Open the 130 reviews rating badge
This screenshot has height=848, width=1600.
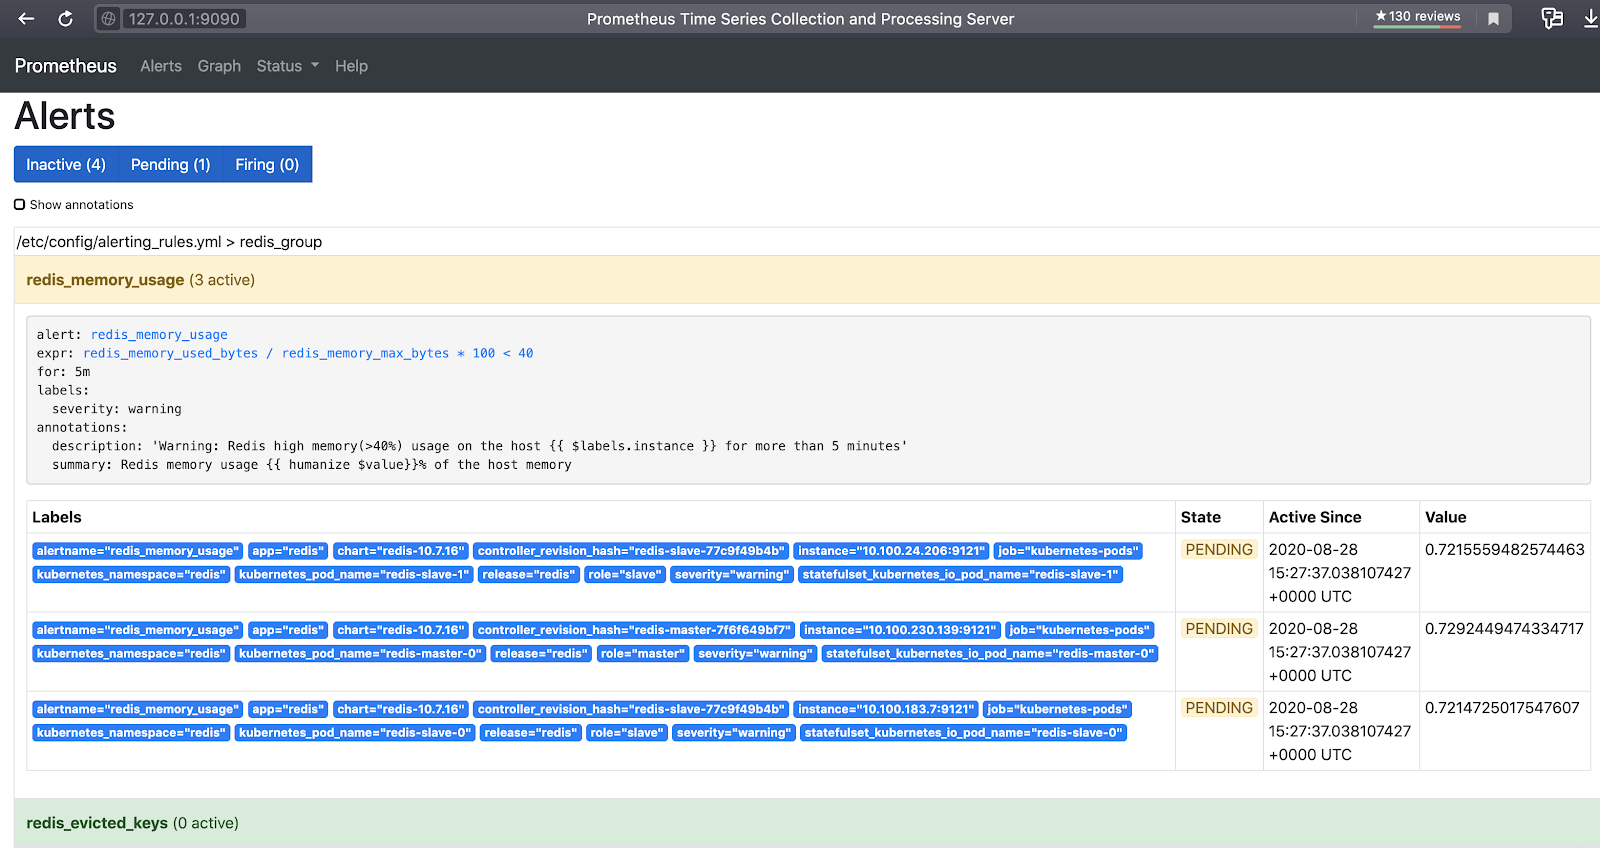(1417, 17)
